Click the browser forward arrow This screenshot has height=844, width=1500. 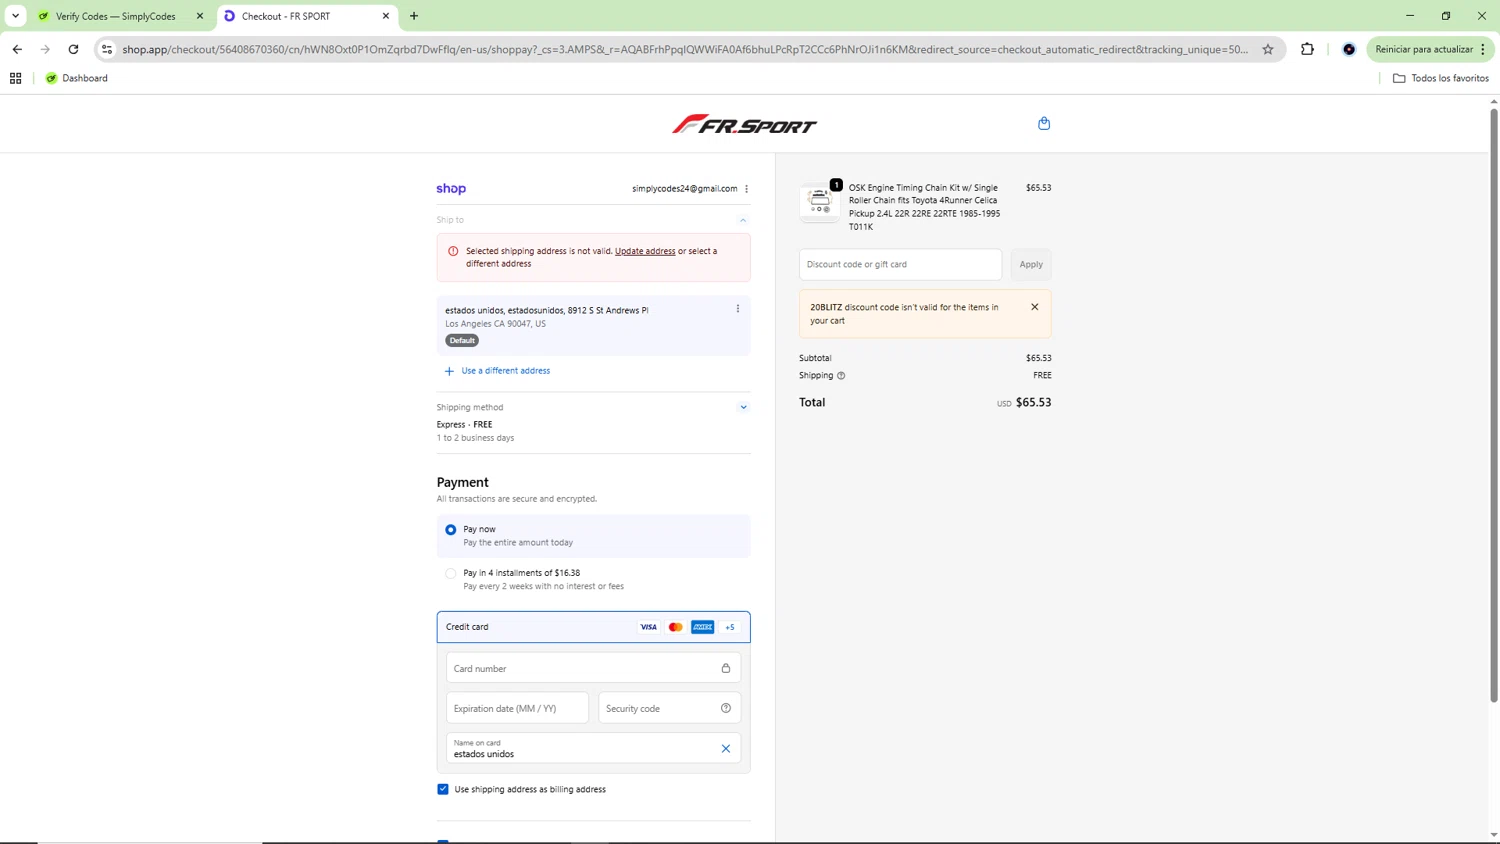coord(45,49)
